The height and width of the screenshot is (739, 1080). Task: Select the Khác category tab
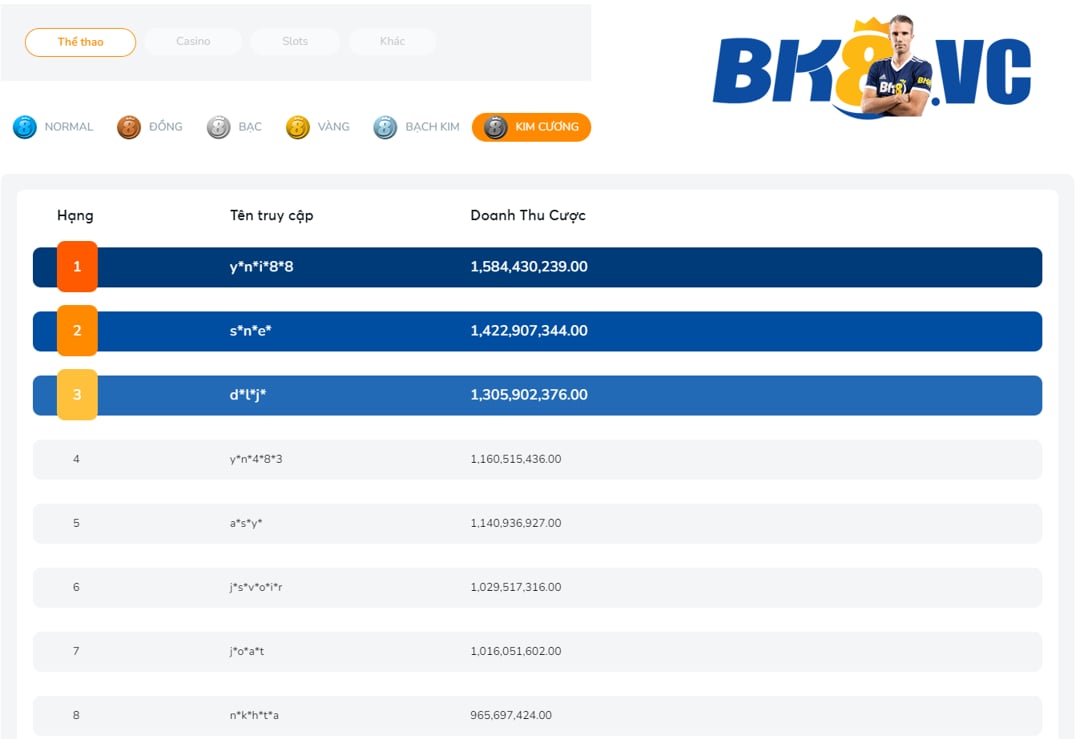[392, 41]
